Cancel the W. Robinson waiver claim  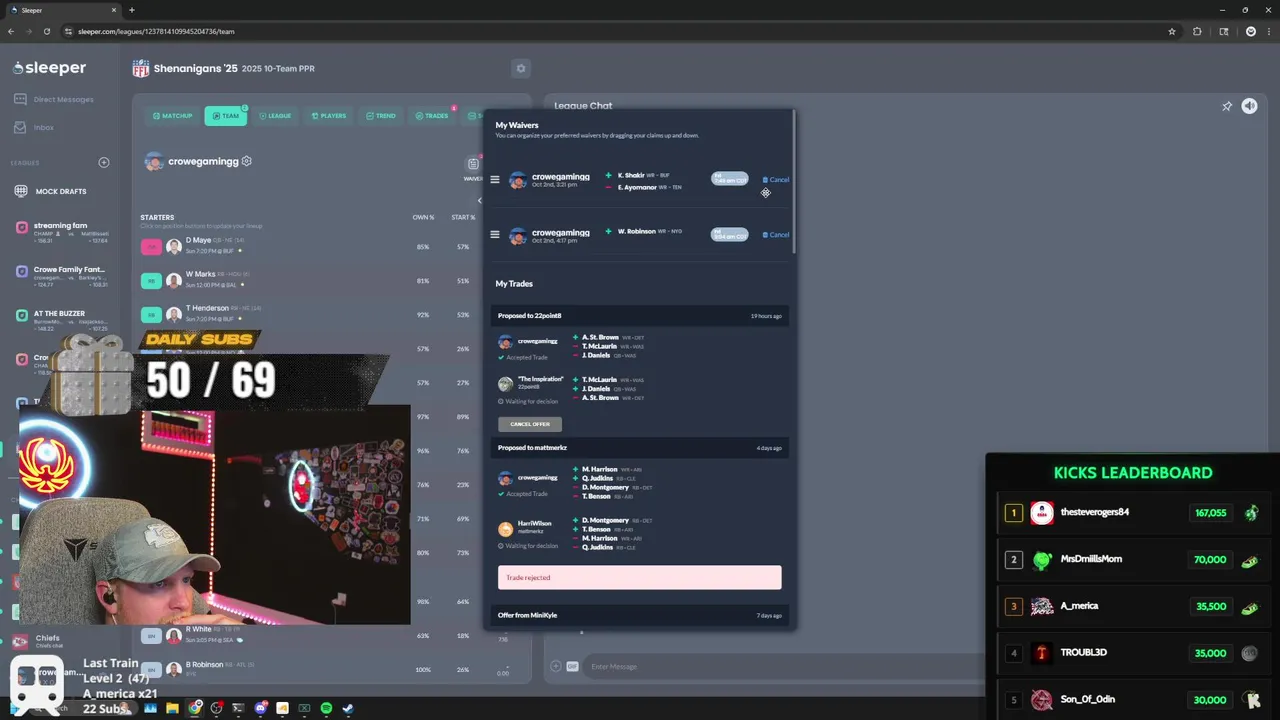pyautogui.click(x=776, y=235)
